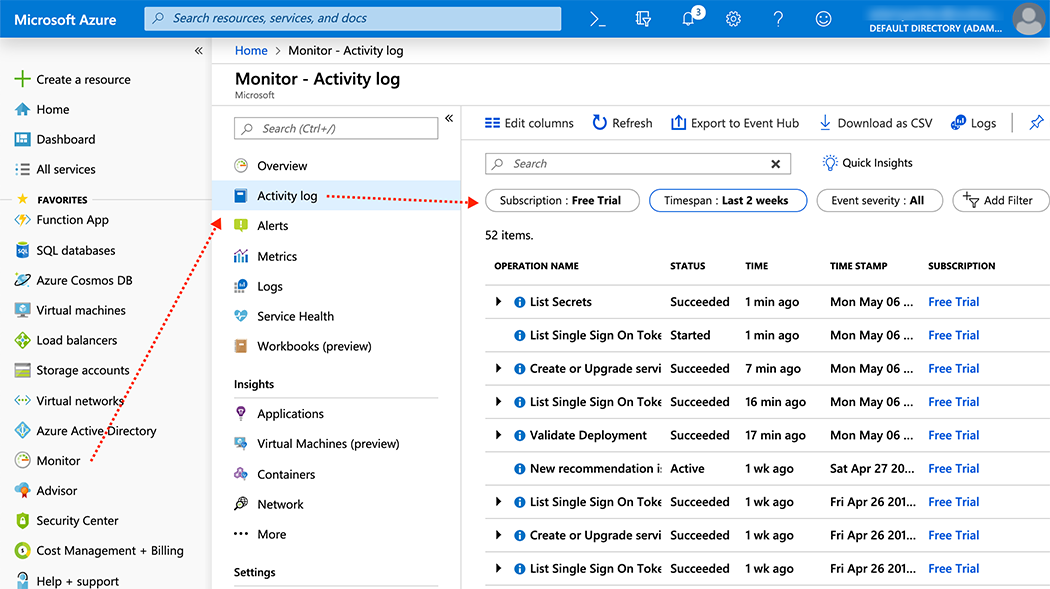Click Download as CSV
Image resolution: width=1050 pixels, height=589 pixels.
coord(875,123)
